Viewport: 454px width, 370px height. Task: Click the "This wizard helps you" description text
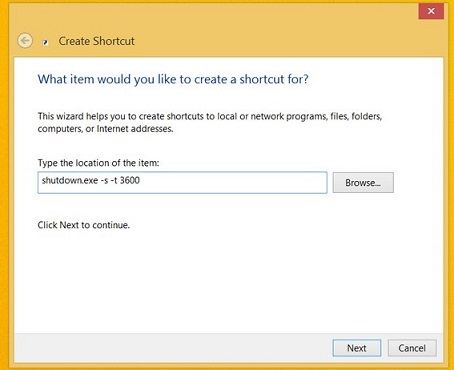[x=210, y=122]
